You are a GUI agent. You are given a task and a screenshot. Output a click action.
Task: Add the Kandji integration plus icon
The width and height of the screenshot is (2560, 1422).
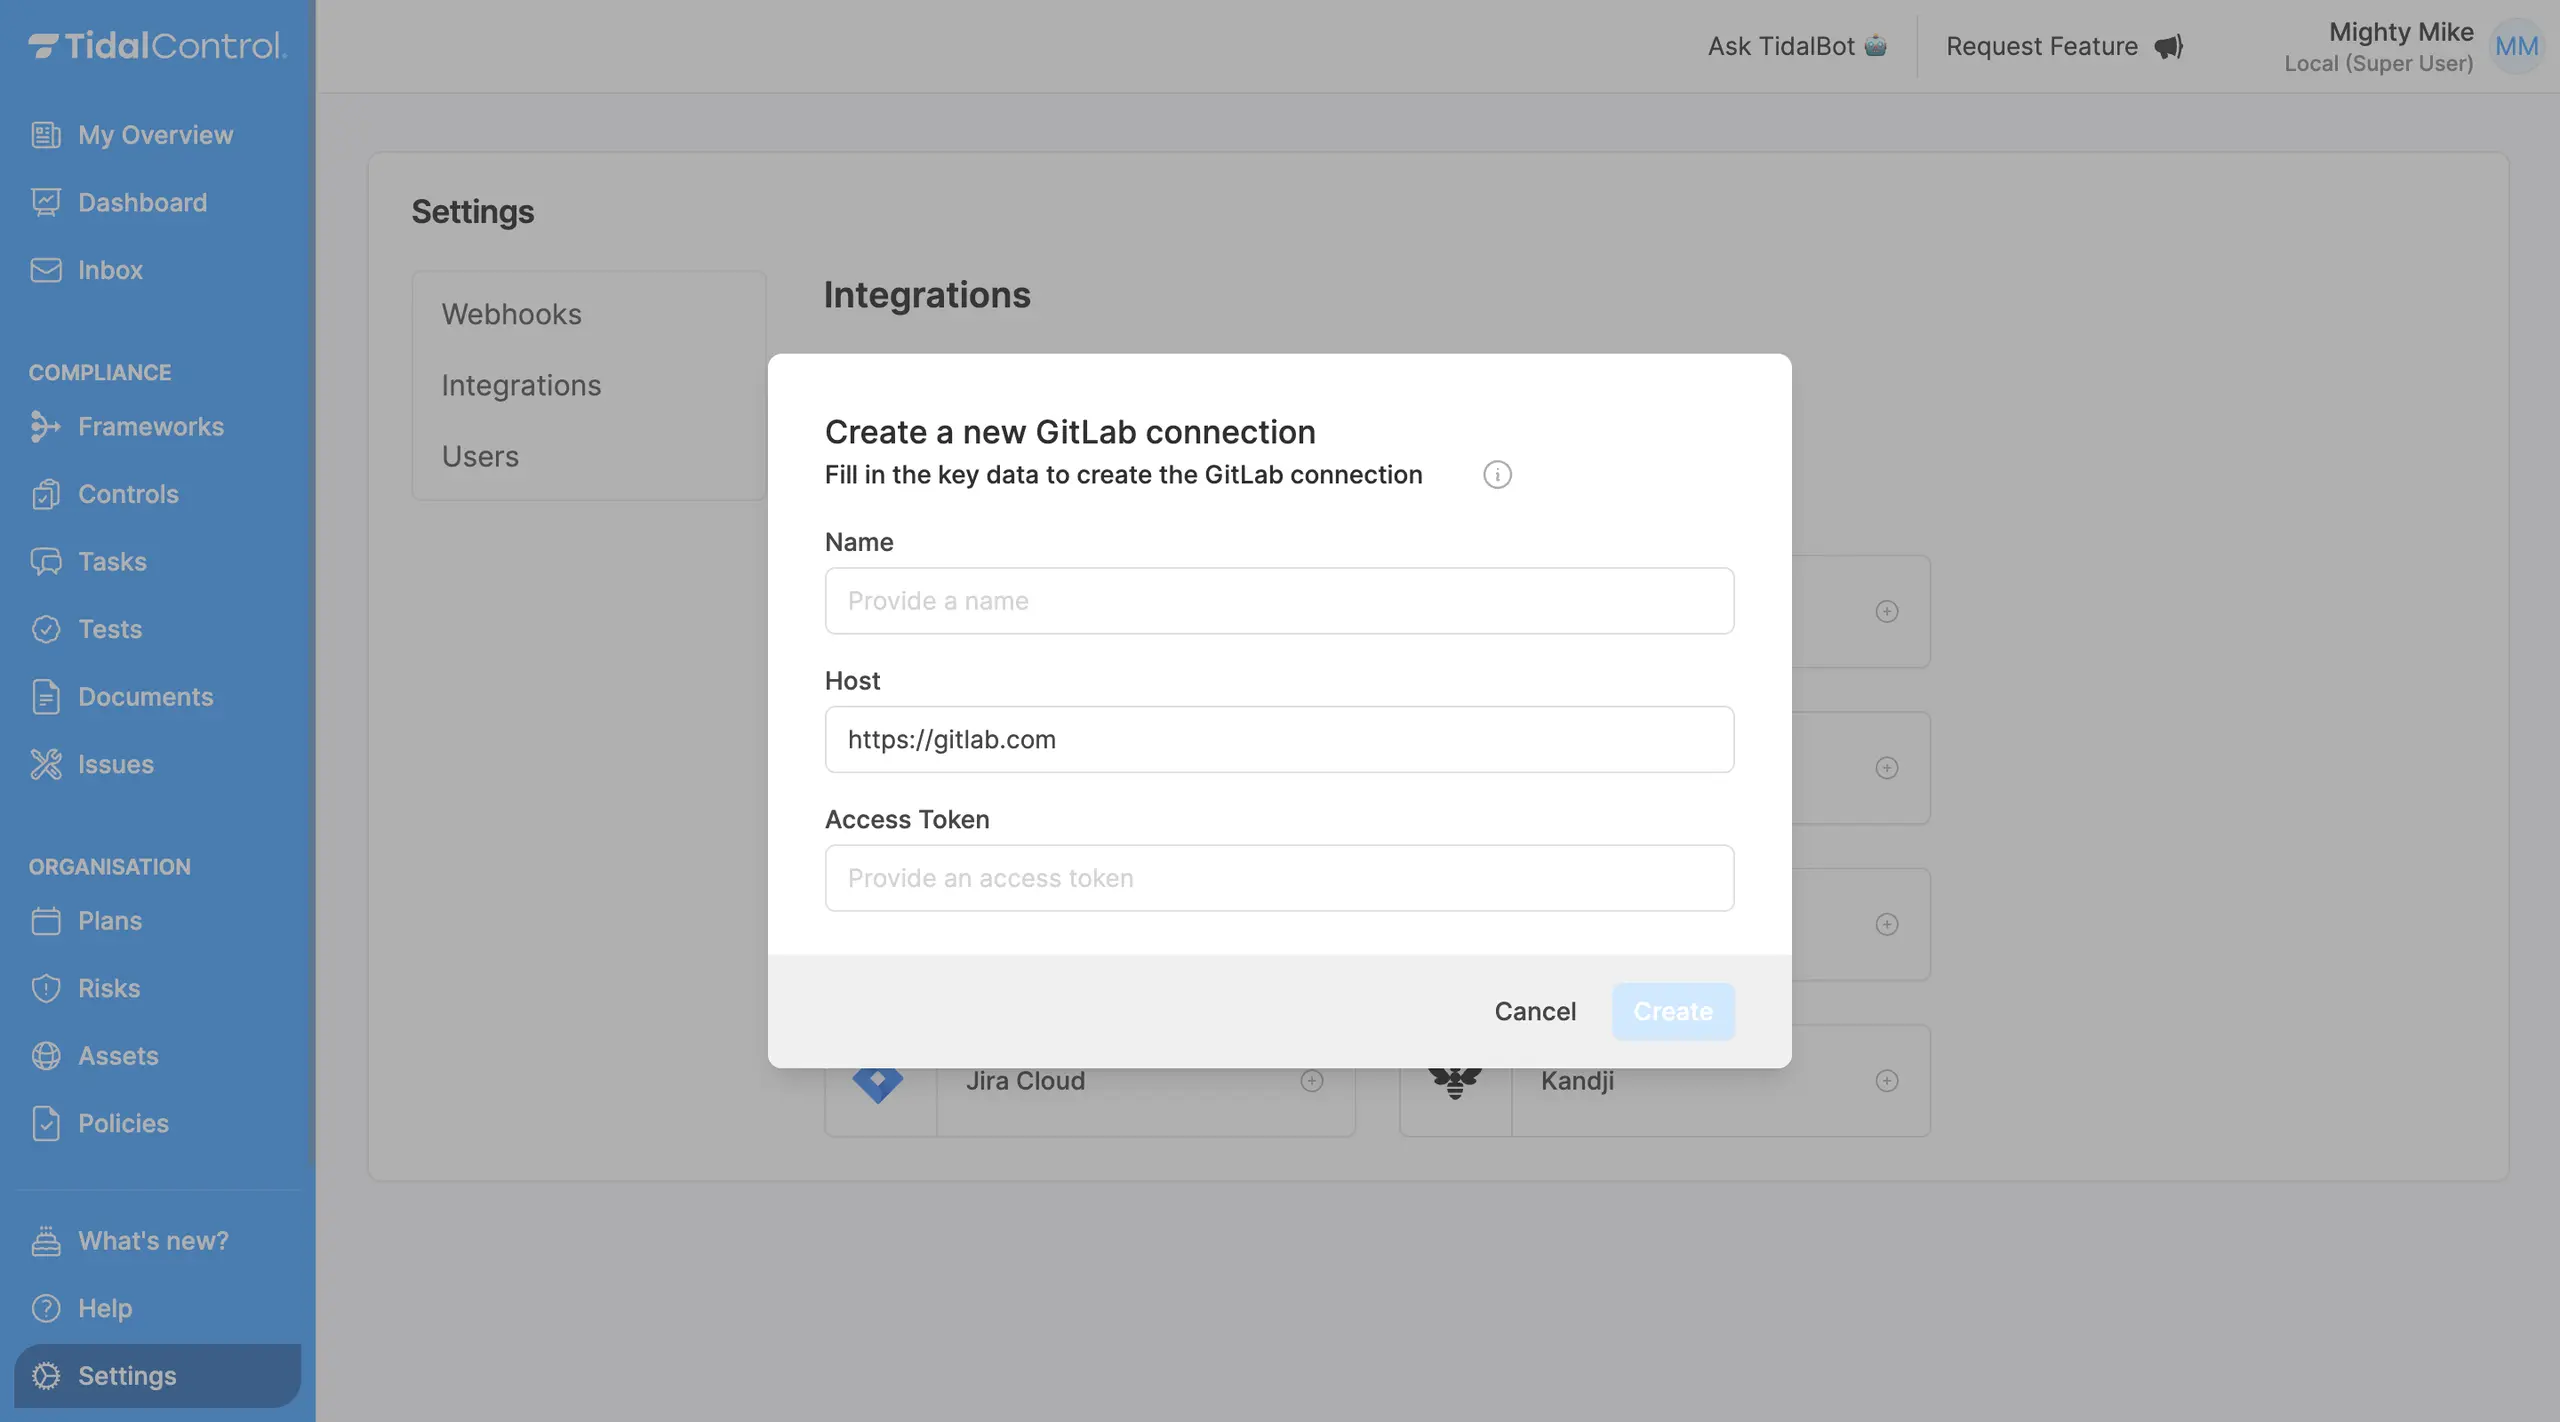pyautogui.click(x=1887, y=1081)
